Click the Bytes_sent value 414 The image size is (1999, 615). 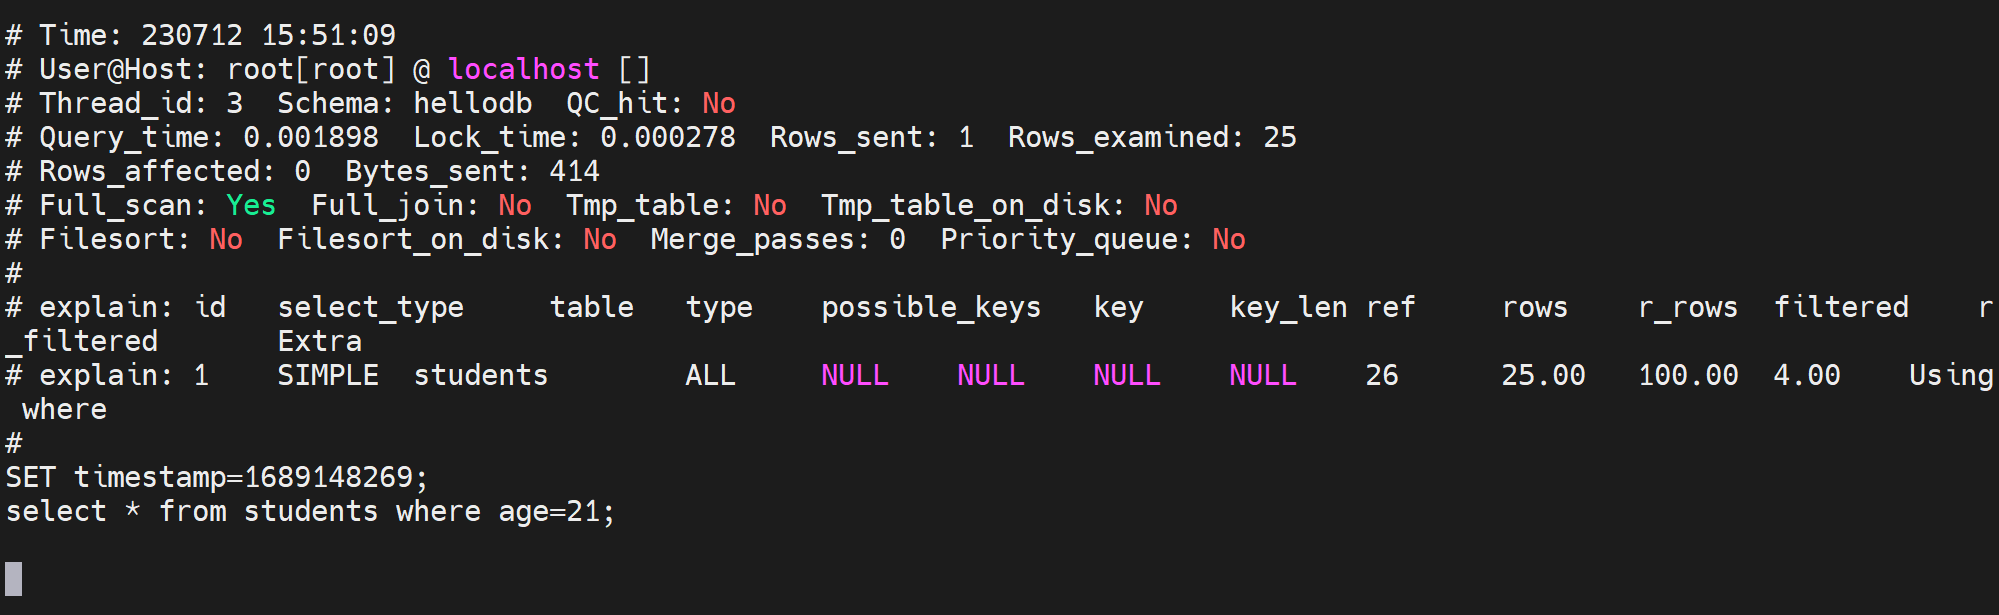pos(574,171)
